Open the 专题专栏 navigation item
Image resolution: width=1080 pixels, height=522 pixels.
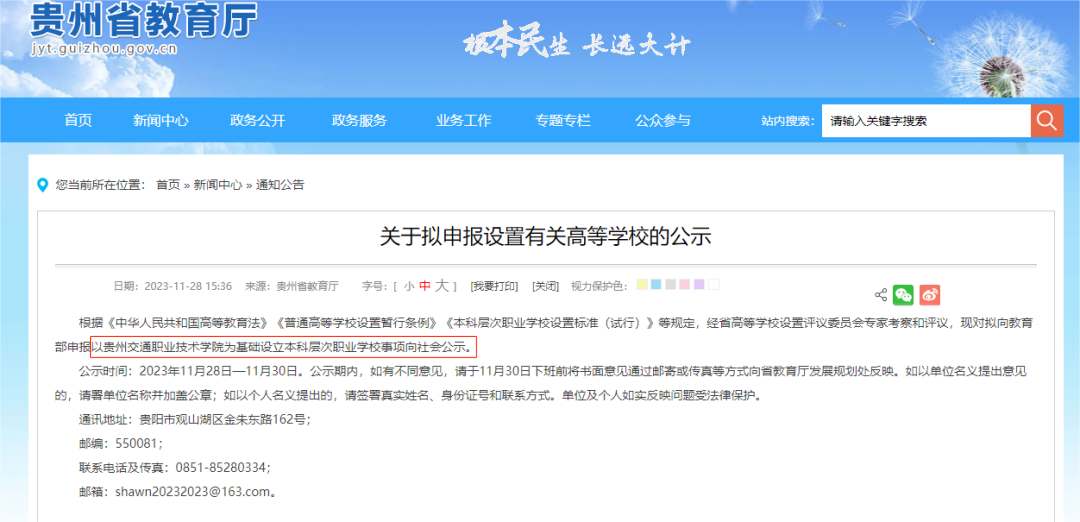[563, 121]
